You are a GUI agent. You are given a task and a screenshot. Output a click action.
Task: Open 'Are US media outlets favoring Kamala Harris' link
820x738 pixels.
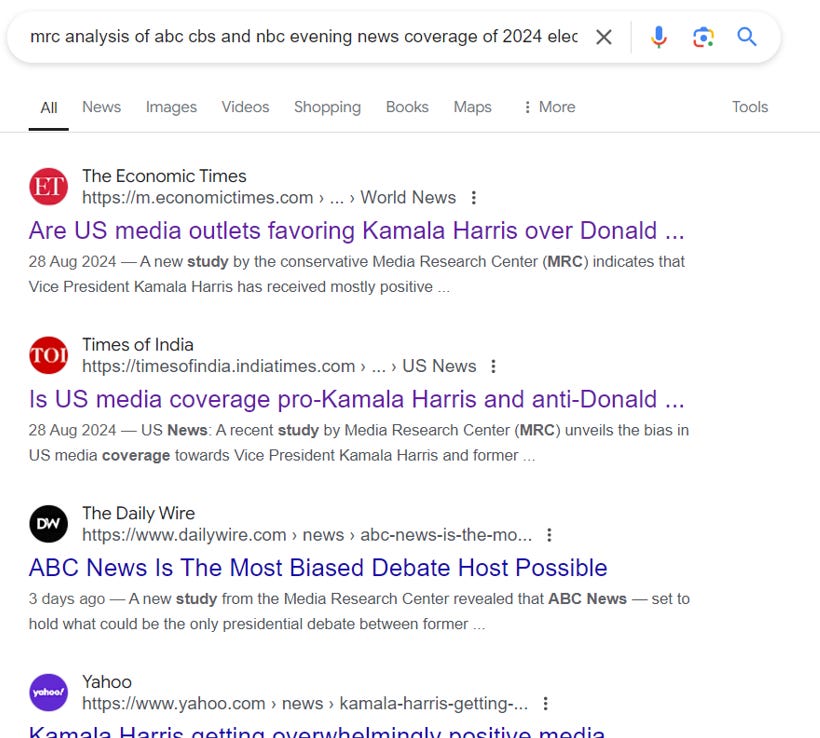[356, 231]
